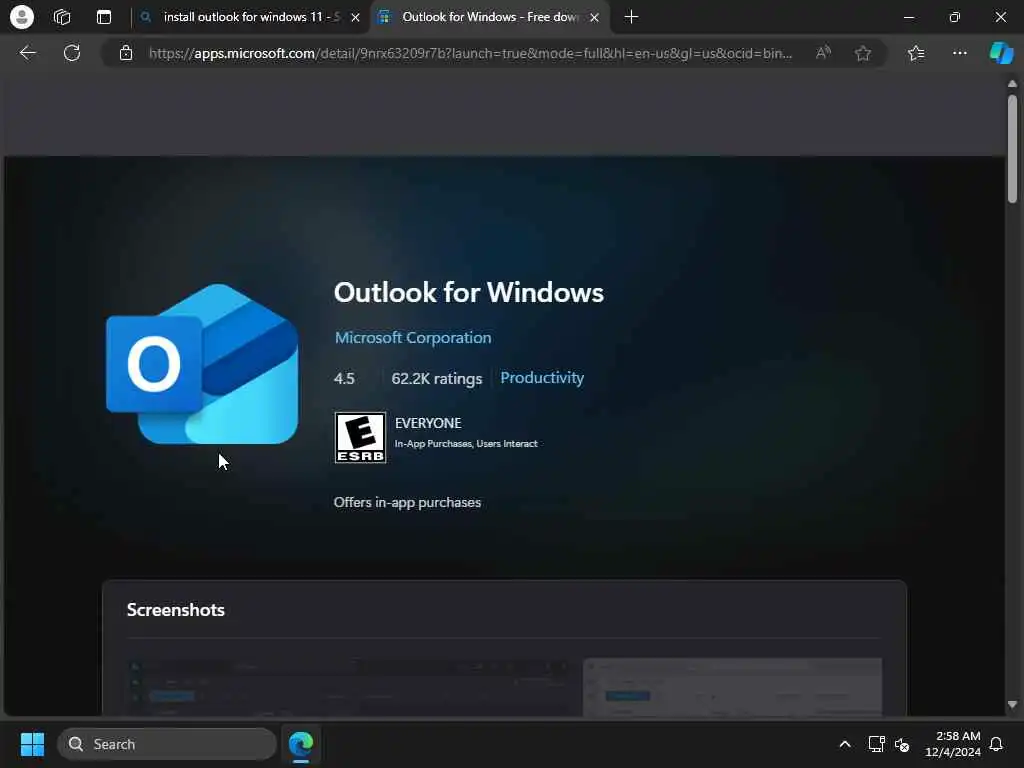
Task: Open the Windows Start menu
Action: 32,744
